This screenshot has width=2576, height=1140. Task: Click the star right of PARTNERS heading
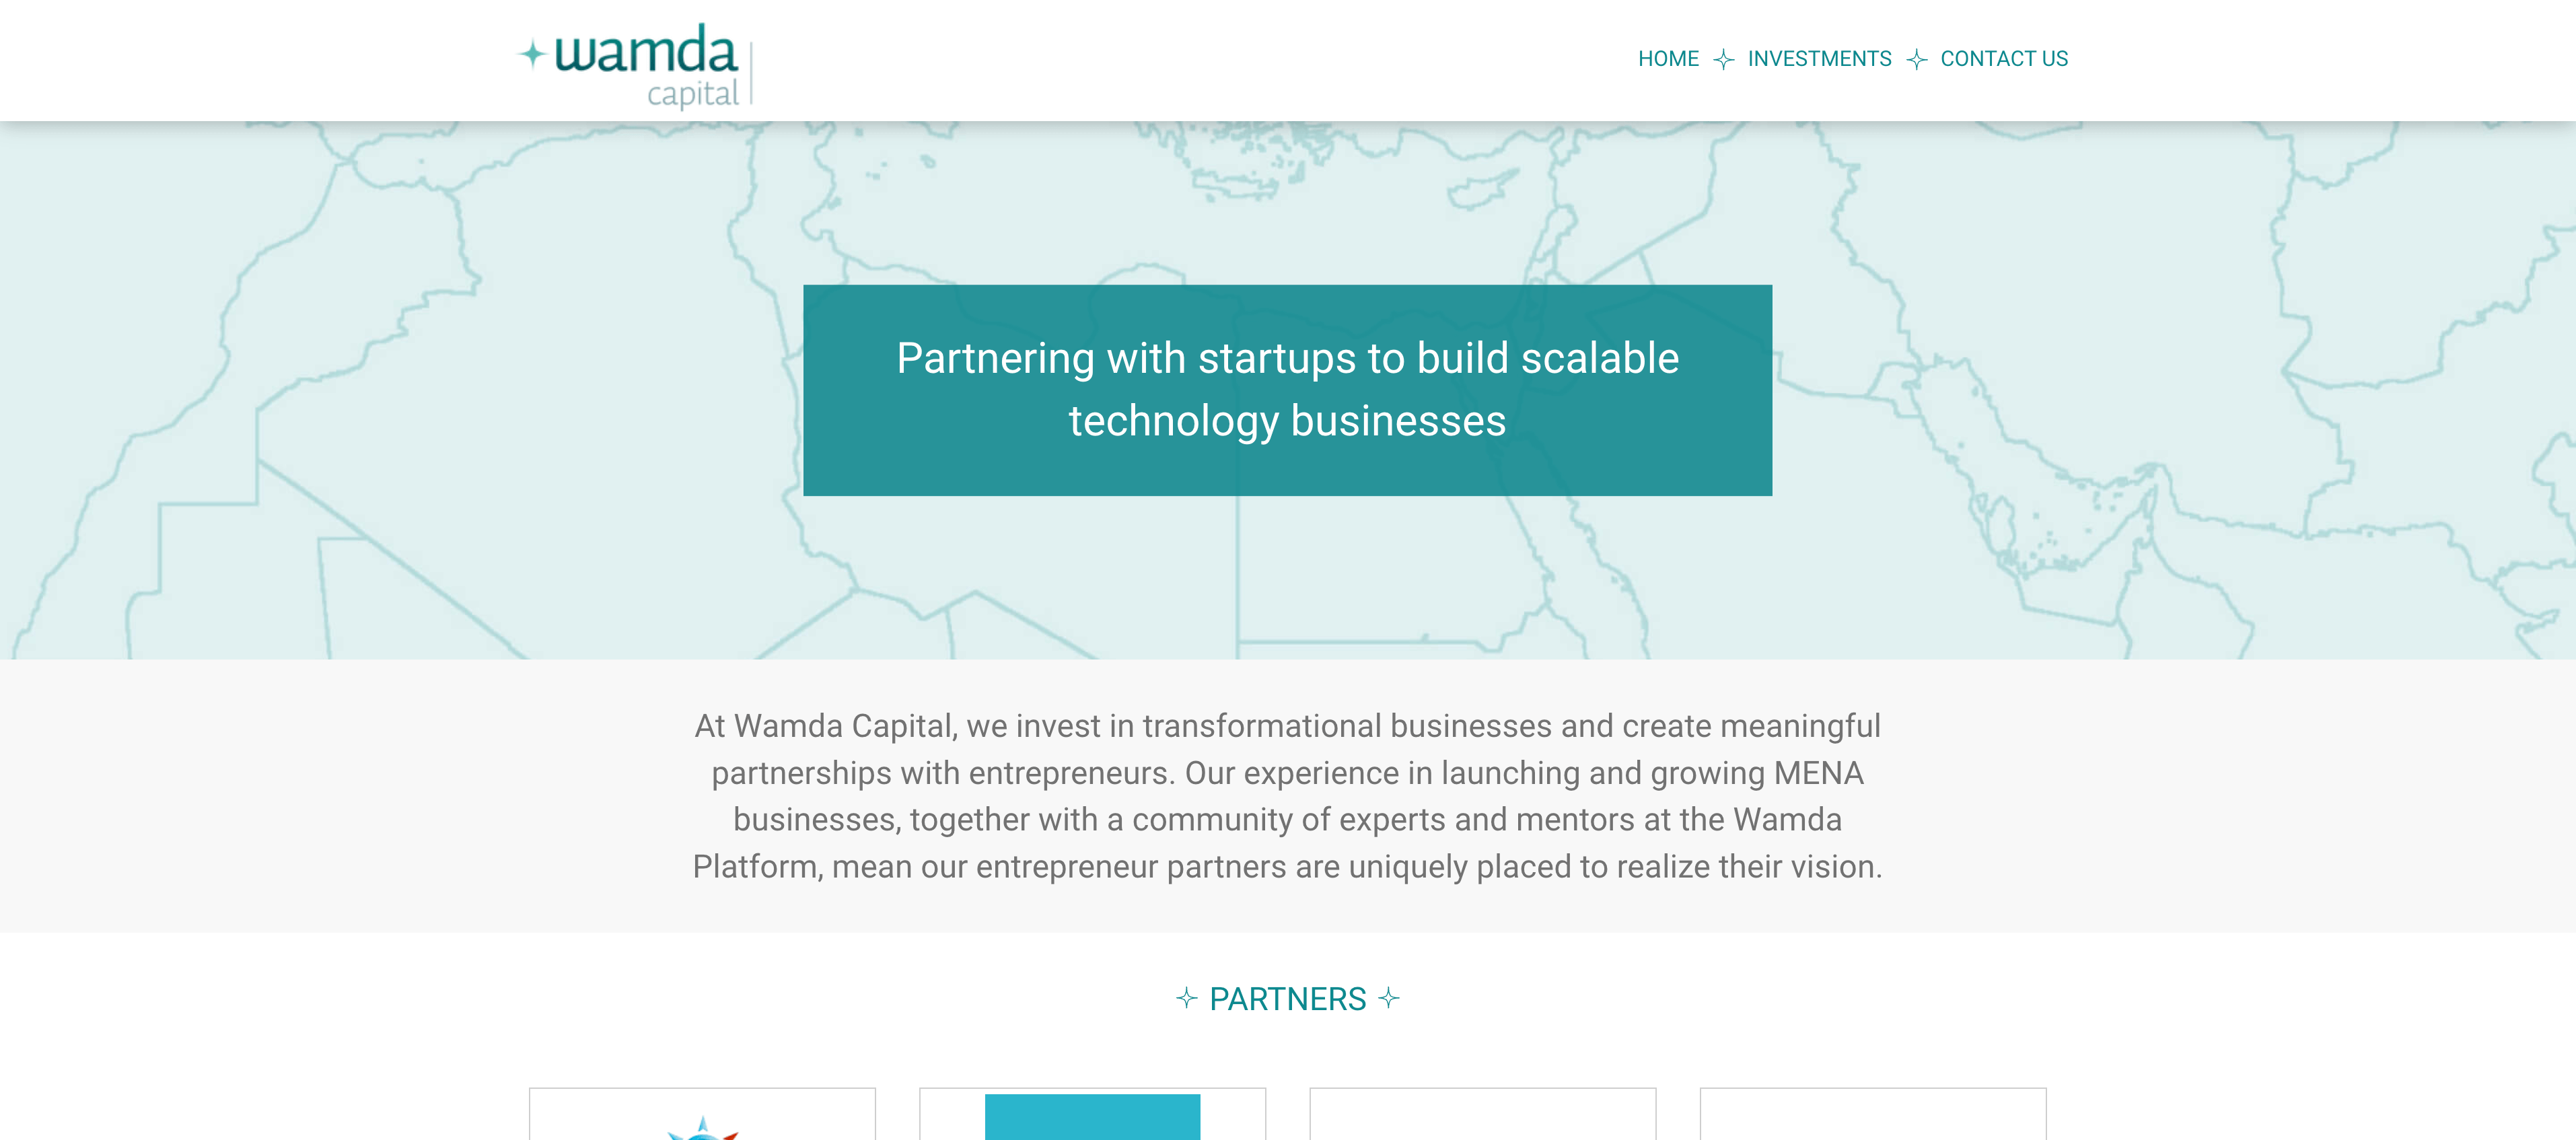click(x=1389, y=998)
